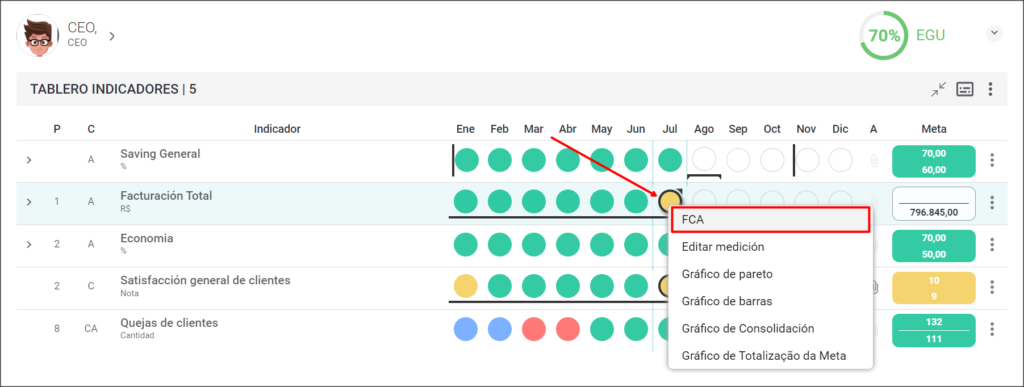The image size is (1024, 387).
Task: Click the CEO avatar picture
Action: pos(38,36)
